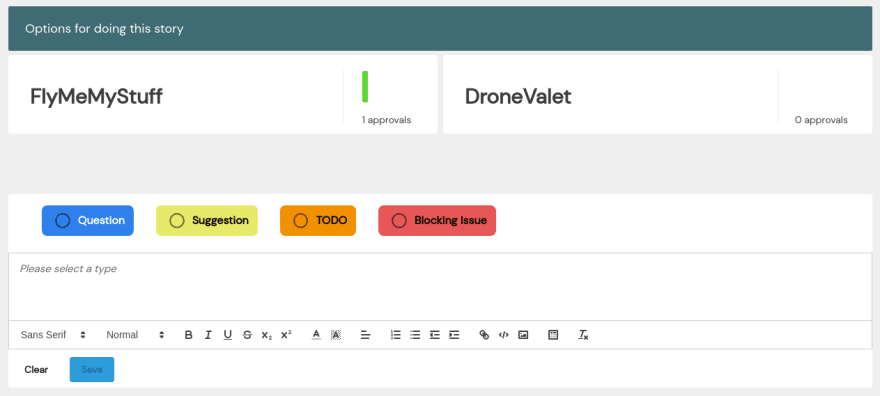Open the Normal text size dropdown
Screen dimensions: 880x396
pos(135,335)
